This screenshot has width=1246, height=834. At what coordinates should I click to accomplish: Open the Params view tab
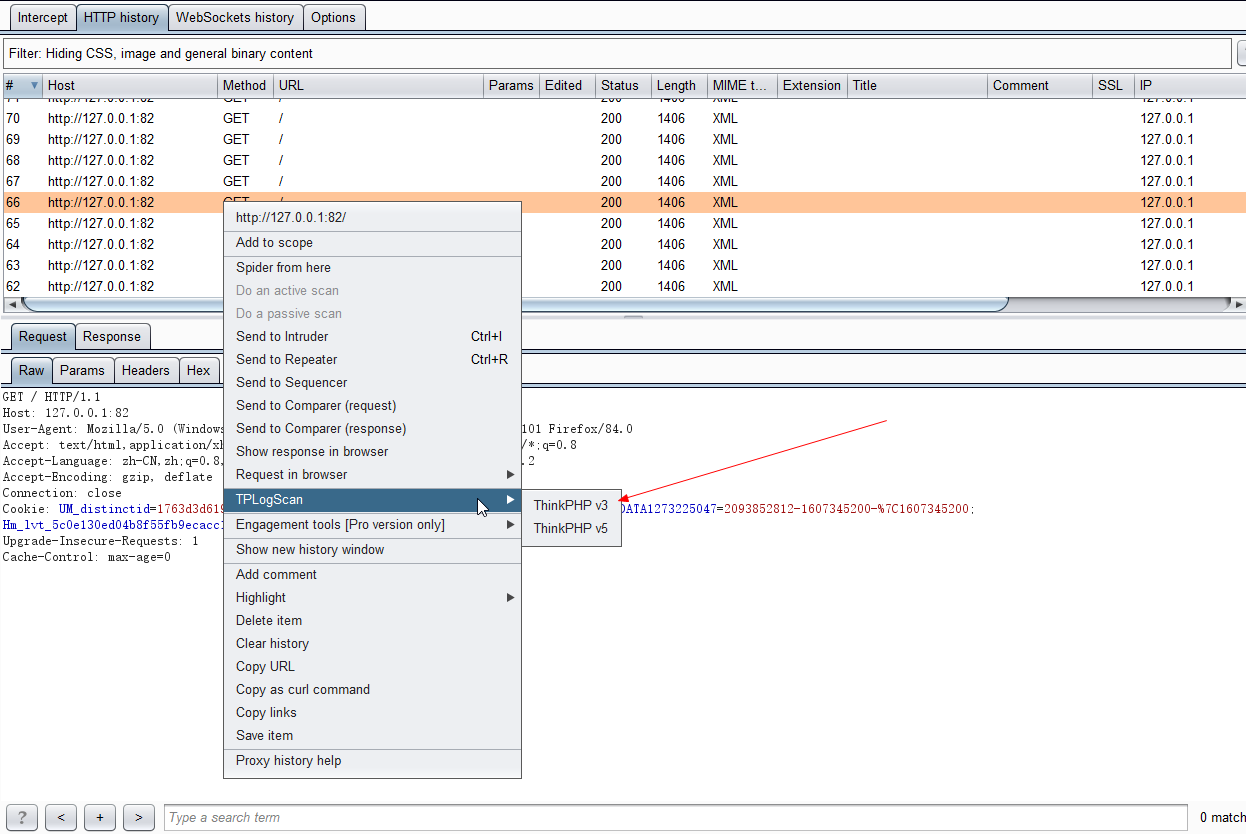tap(82, 370)
